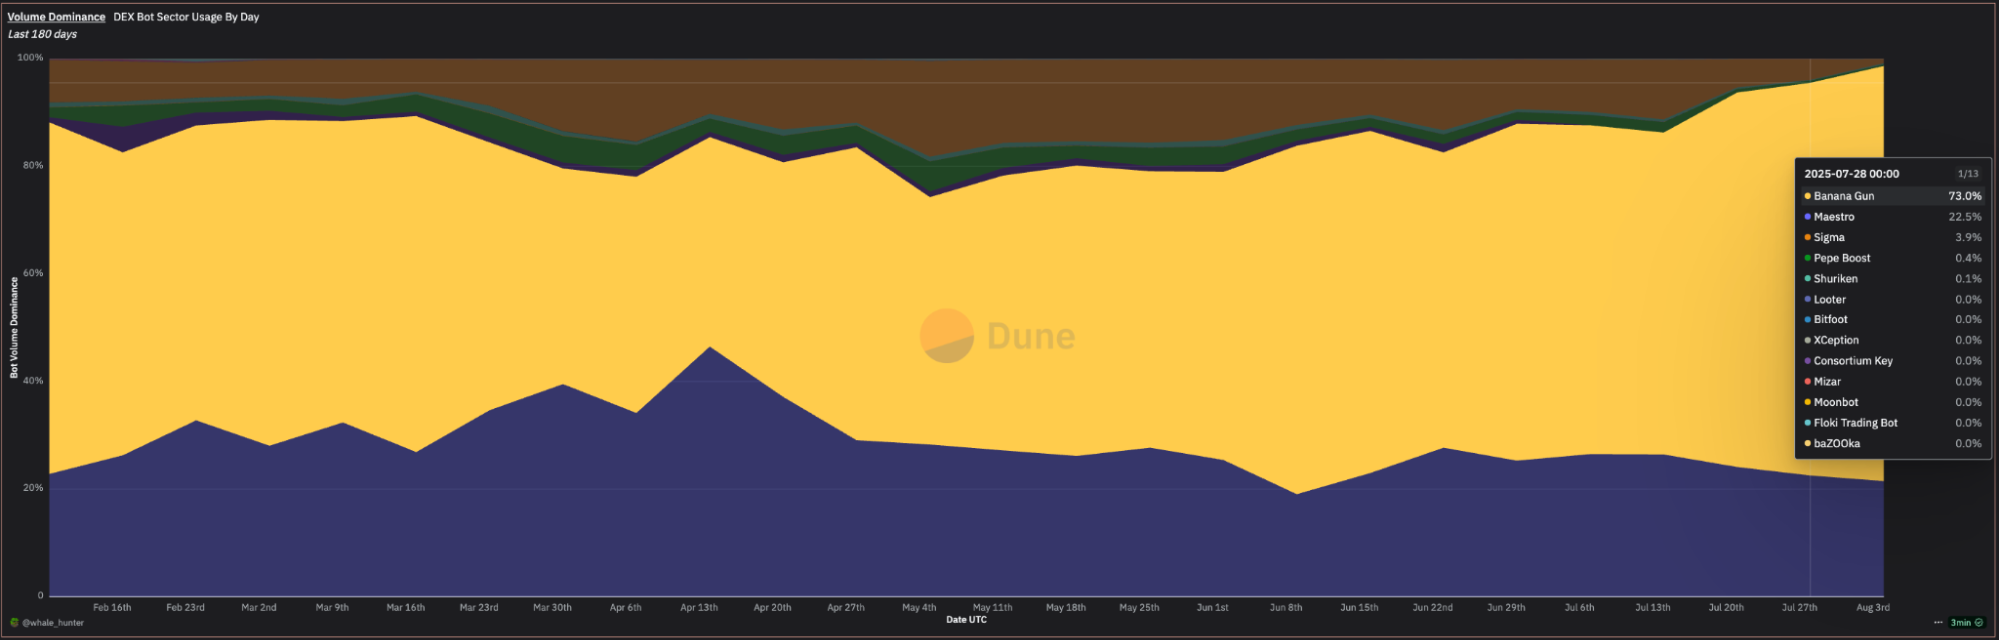The width and height of the screenshot is (1999, 641).
Task: Click the Apr 13th axis label
Action: tap(699, 608)
